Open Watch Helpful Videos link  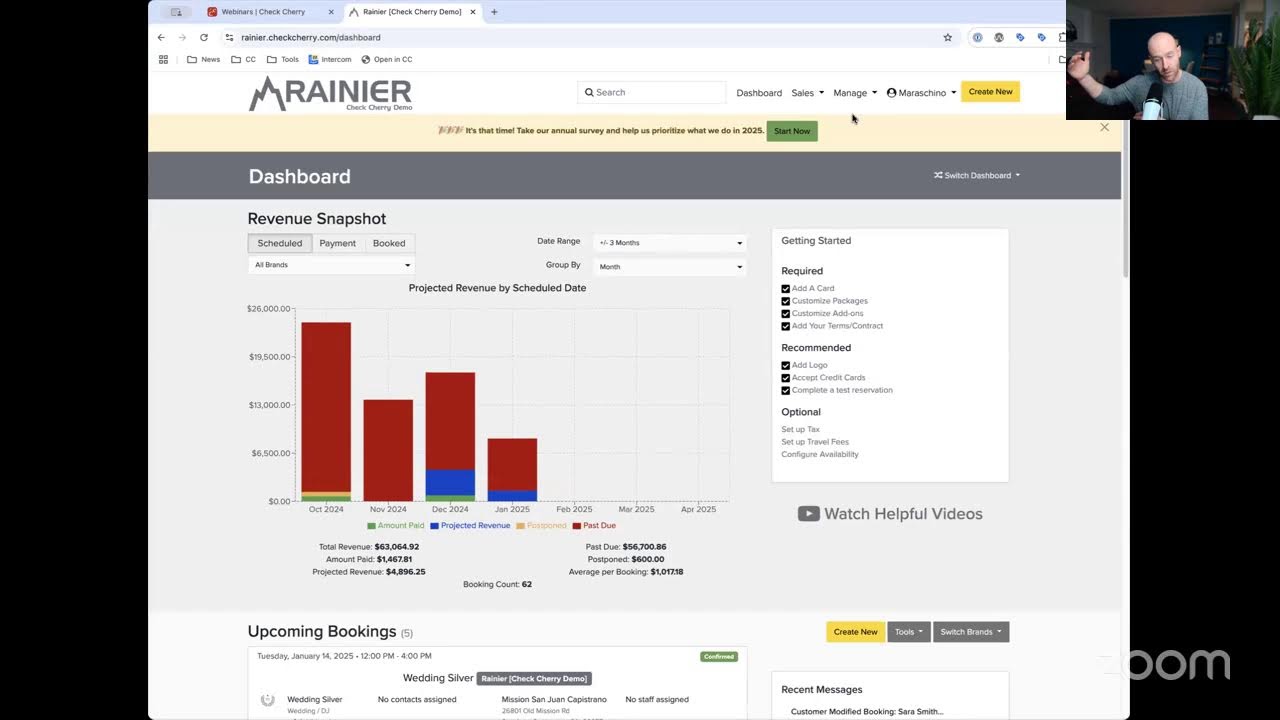890,513
